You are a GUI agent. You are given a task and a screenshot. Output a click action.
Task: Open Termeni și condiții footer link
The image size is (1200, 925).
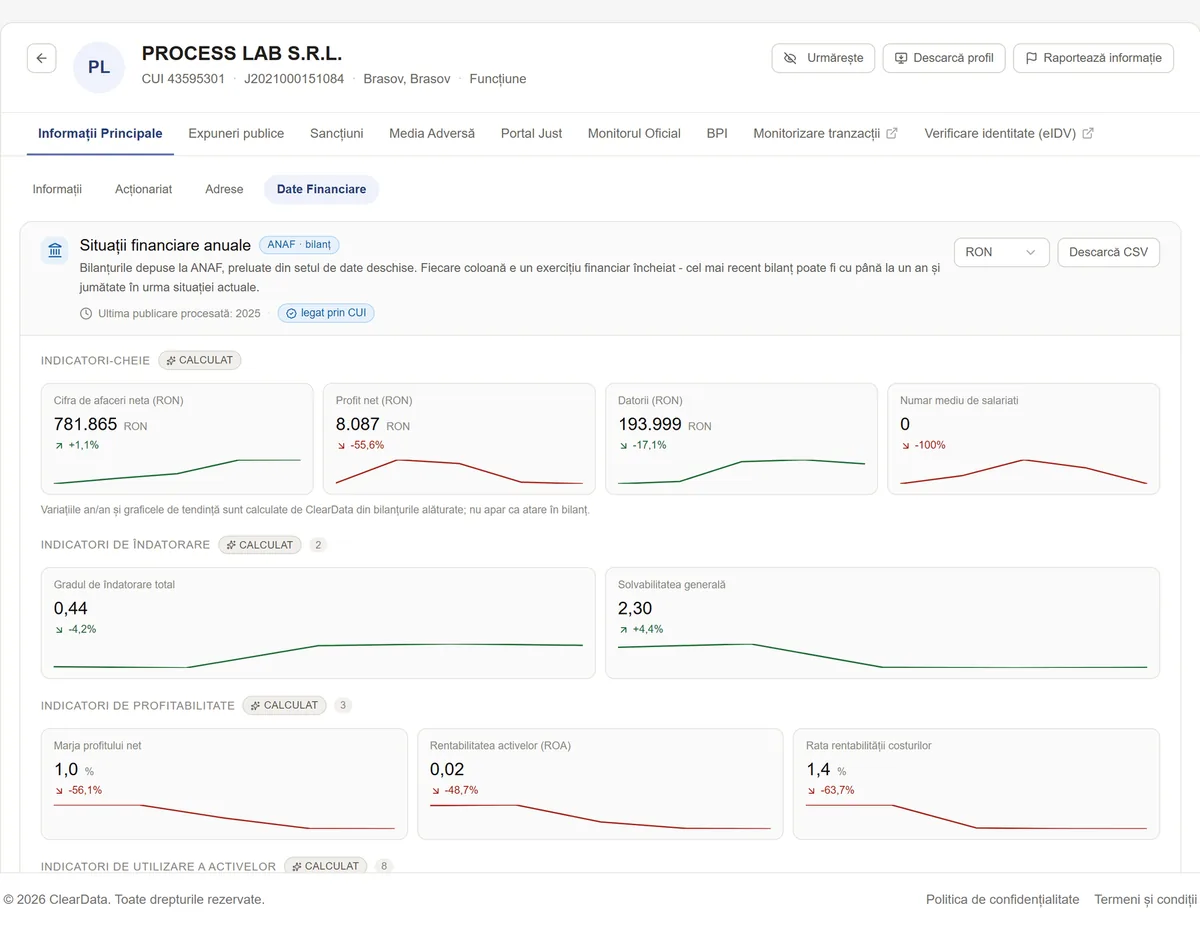(x=1145, y=899)
